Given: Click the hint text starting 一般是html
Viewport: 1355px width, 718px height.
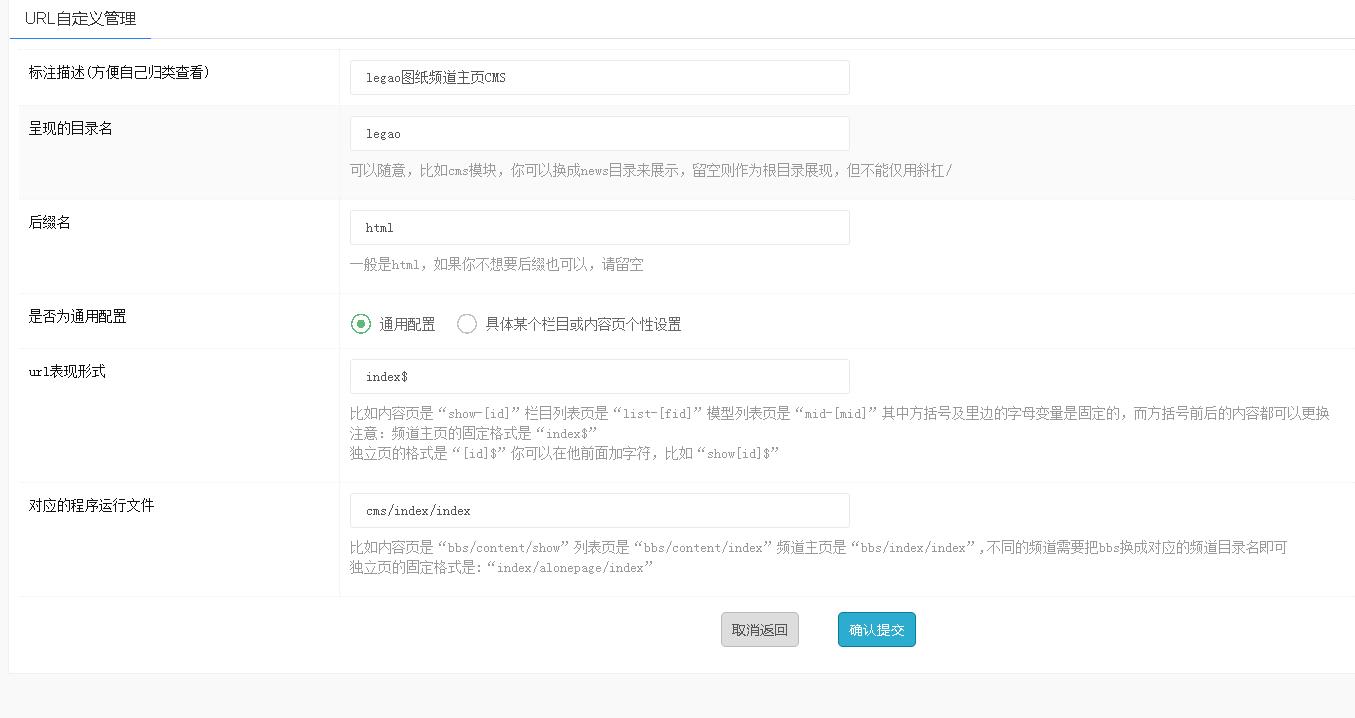Looking at the screenshot, I should pyautogui.click(x=496, y=265).
